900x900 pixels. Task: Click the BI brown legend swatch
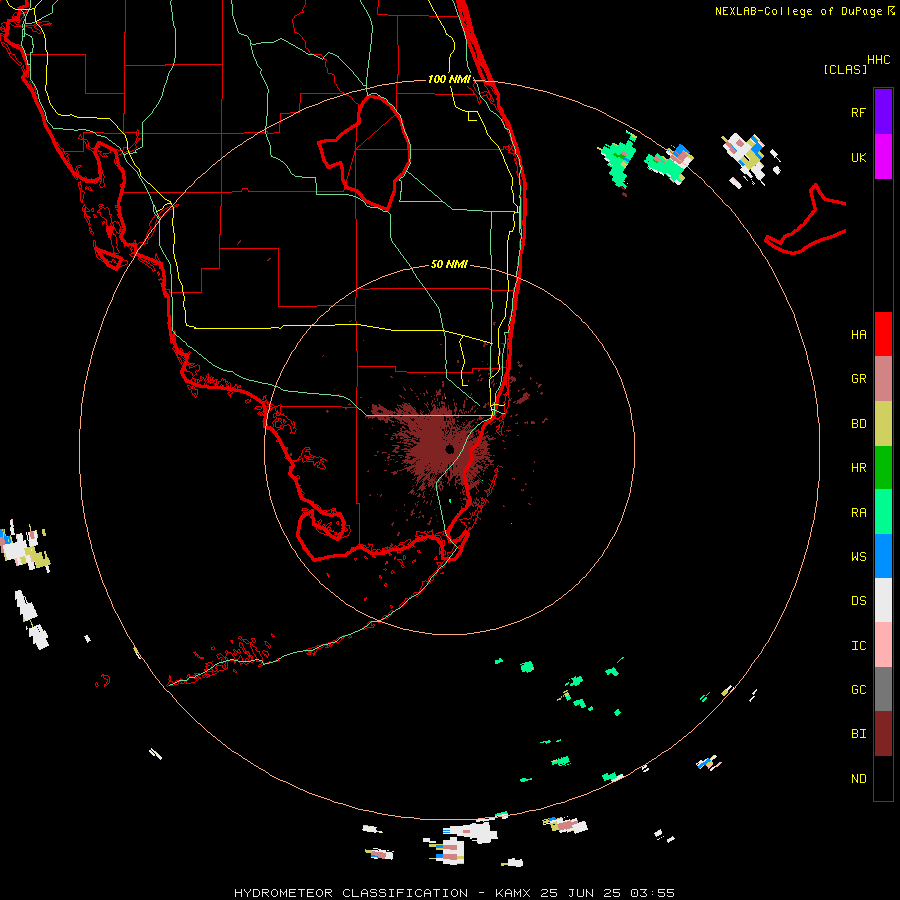tap(883, 734)
